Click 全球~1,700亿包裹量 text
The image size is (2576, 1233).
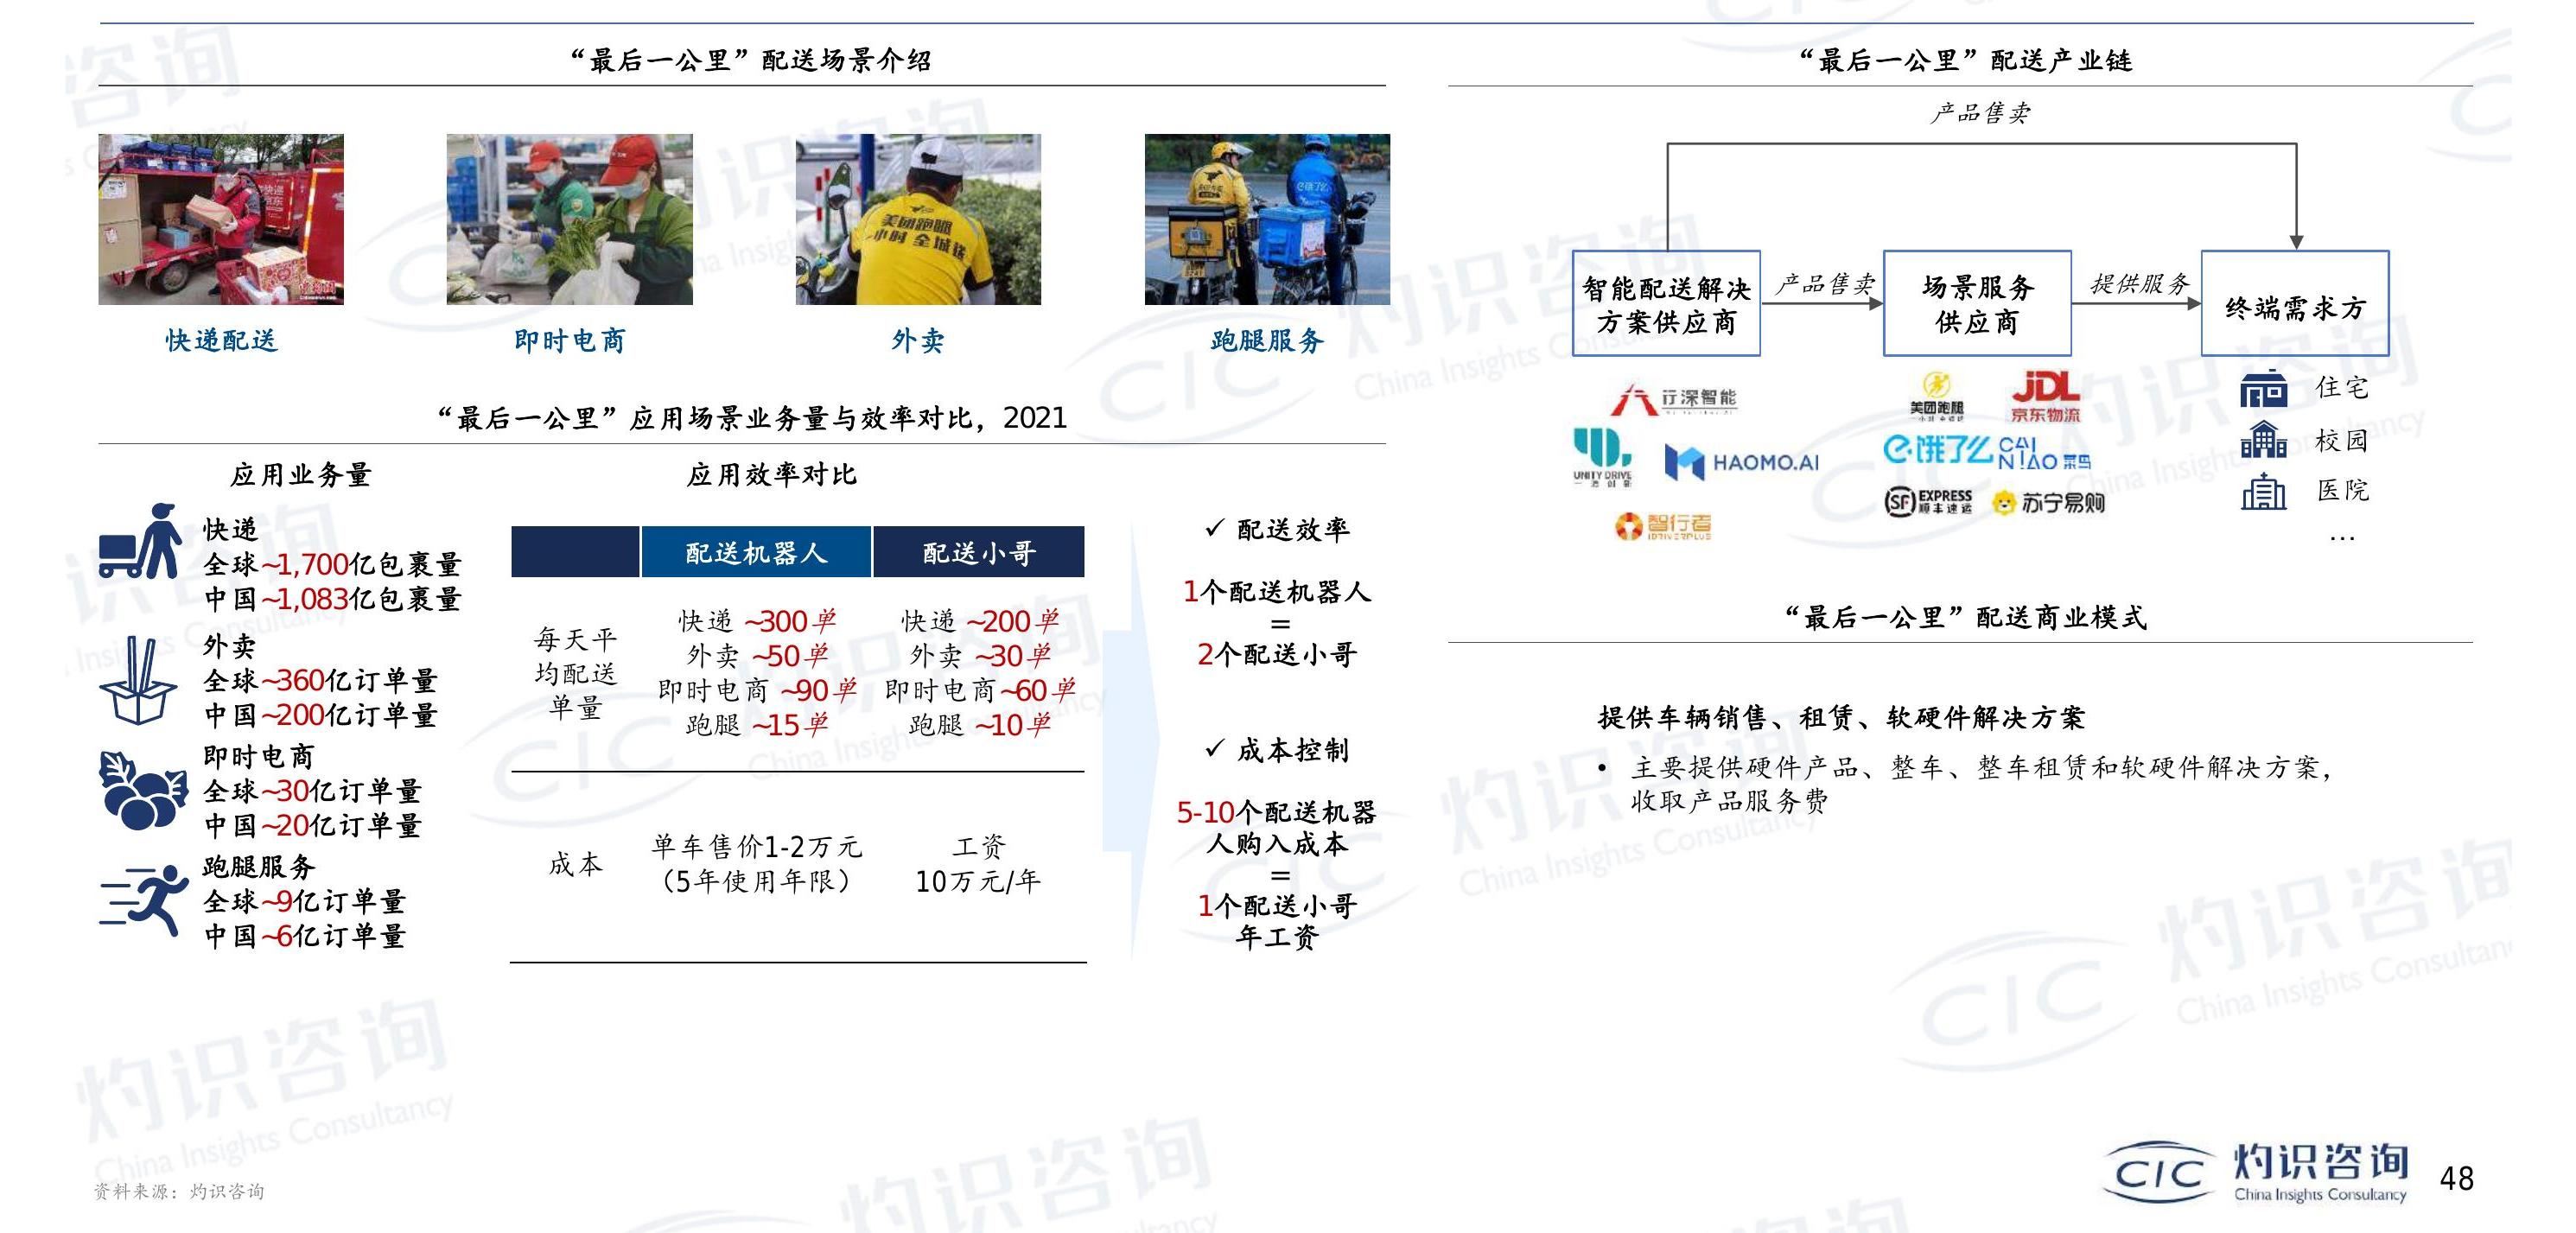[x=332, y=564]
